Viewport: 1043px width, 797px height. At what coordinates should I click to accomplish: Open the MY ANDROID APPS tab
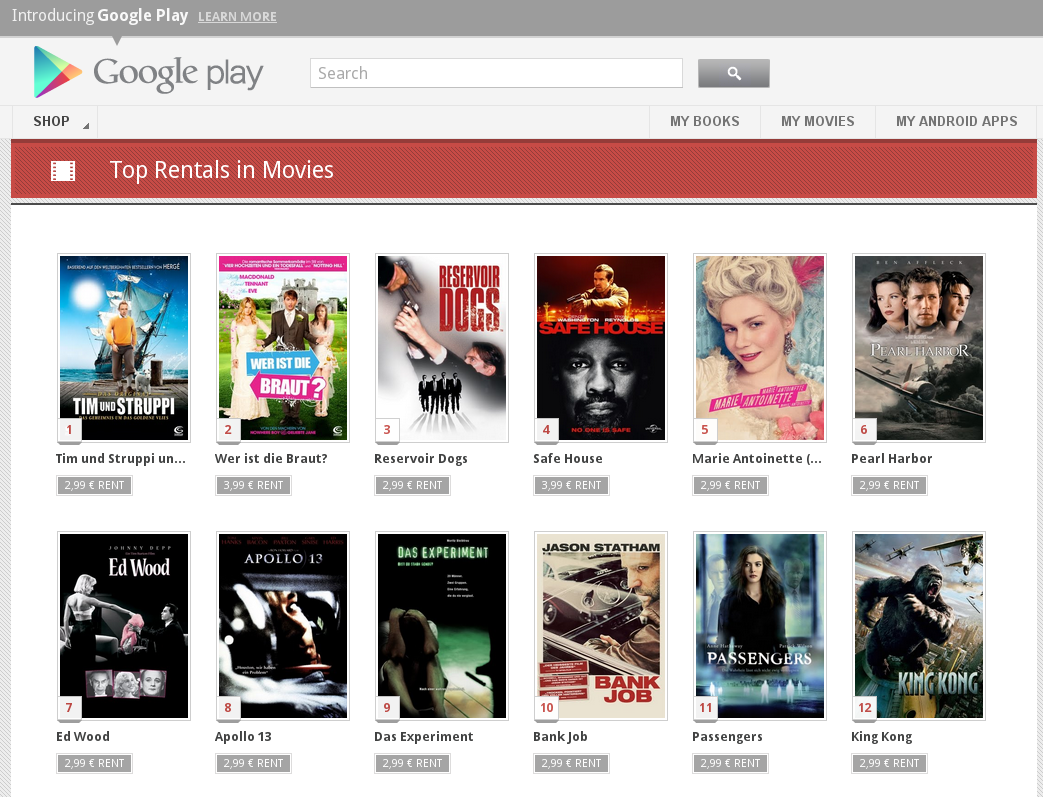point(957,122)
